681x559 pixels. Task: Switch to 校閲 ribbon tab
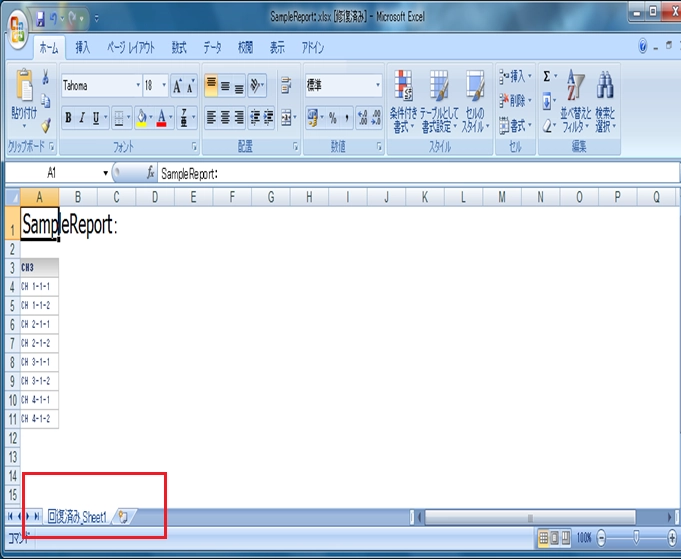245,48
